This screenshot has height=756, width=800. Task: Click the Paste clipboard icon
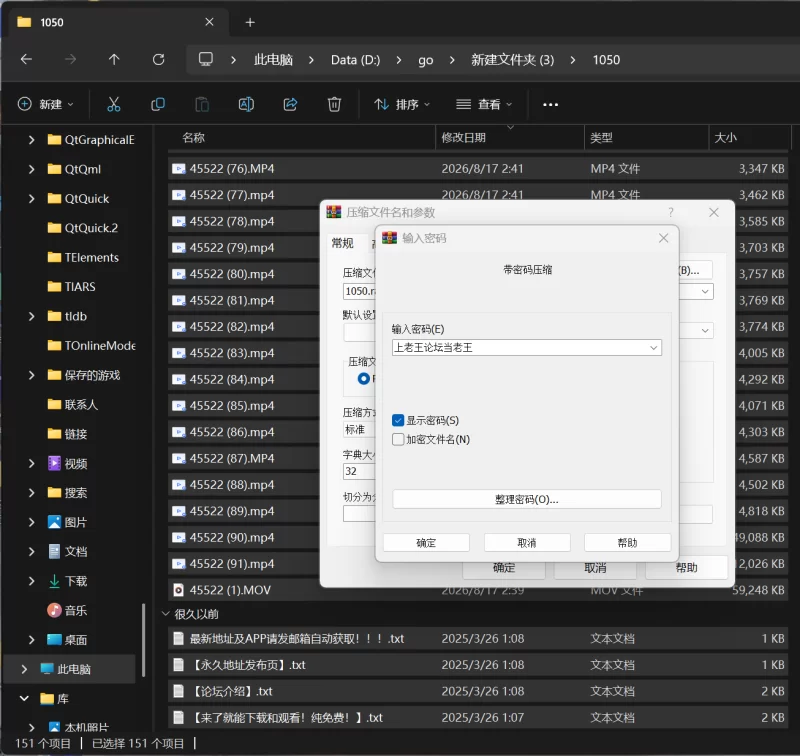click(x=202, y=105)
